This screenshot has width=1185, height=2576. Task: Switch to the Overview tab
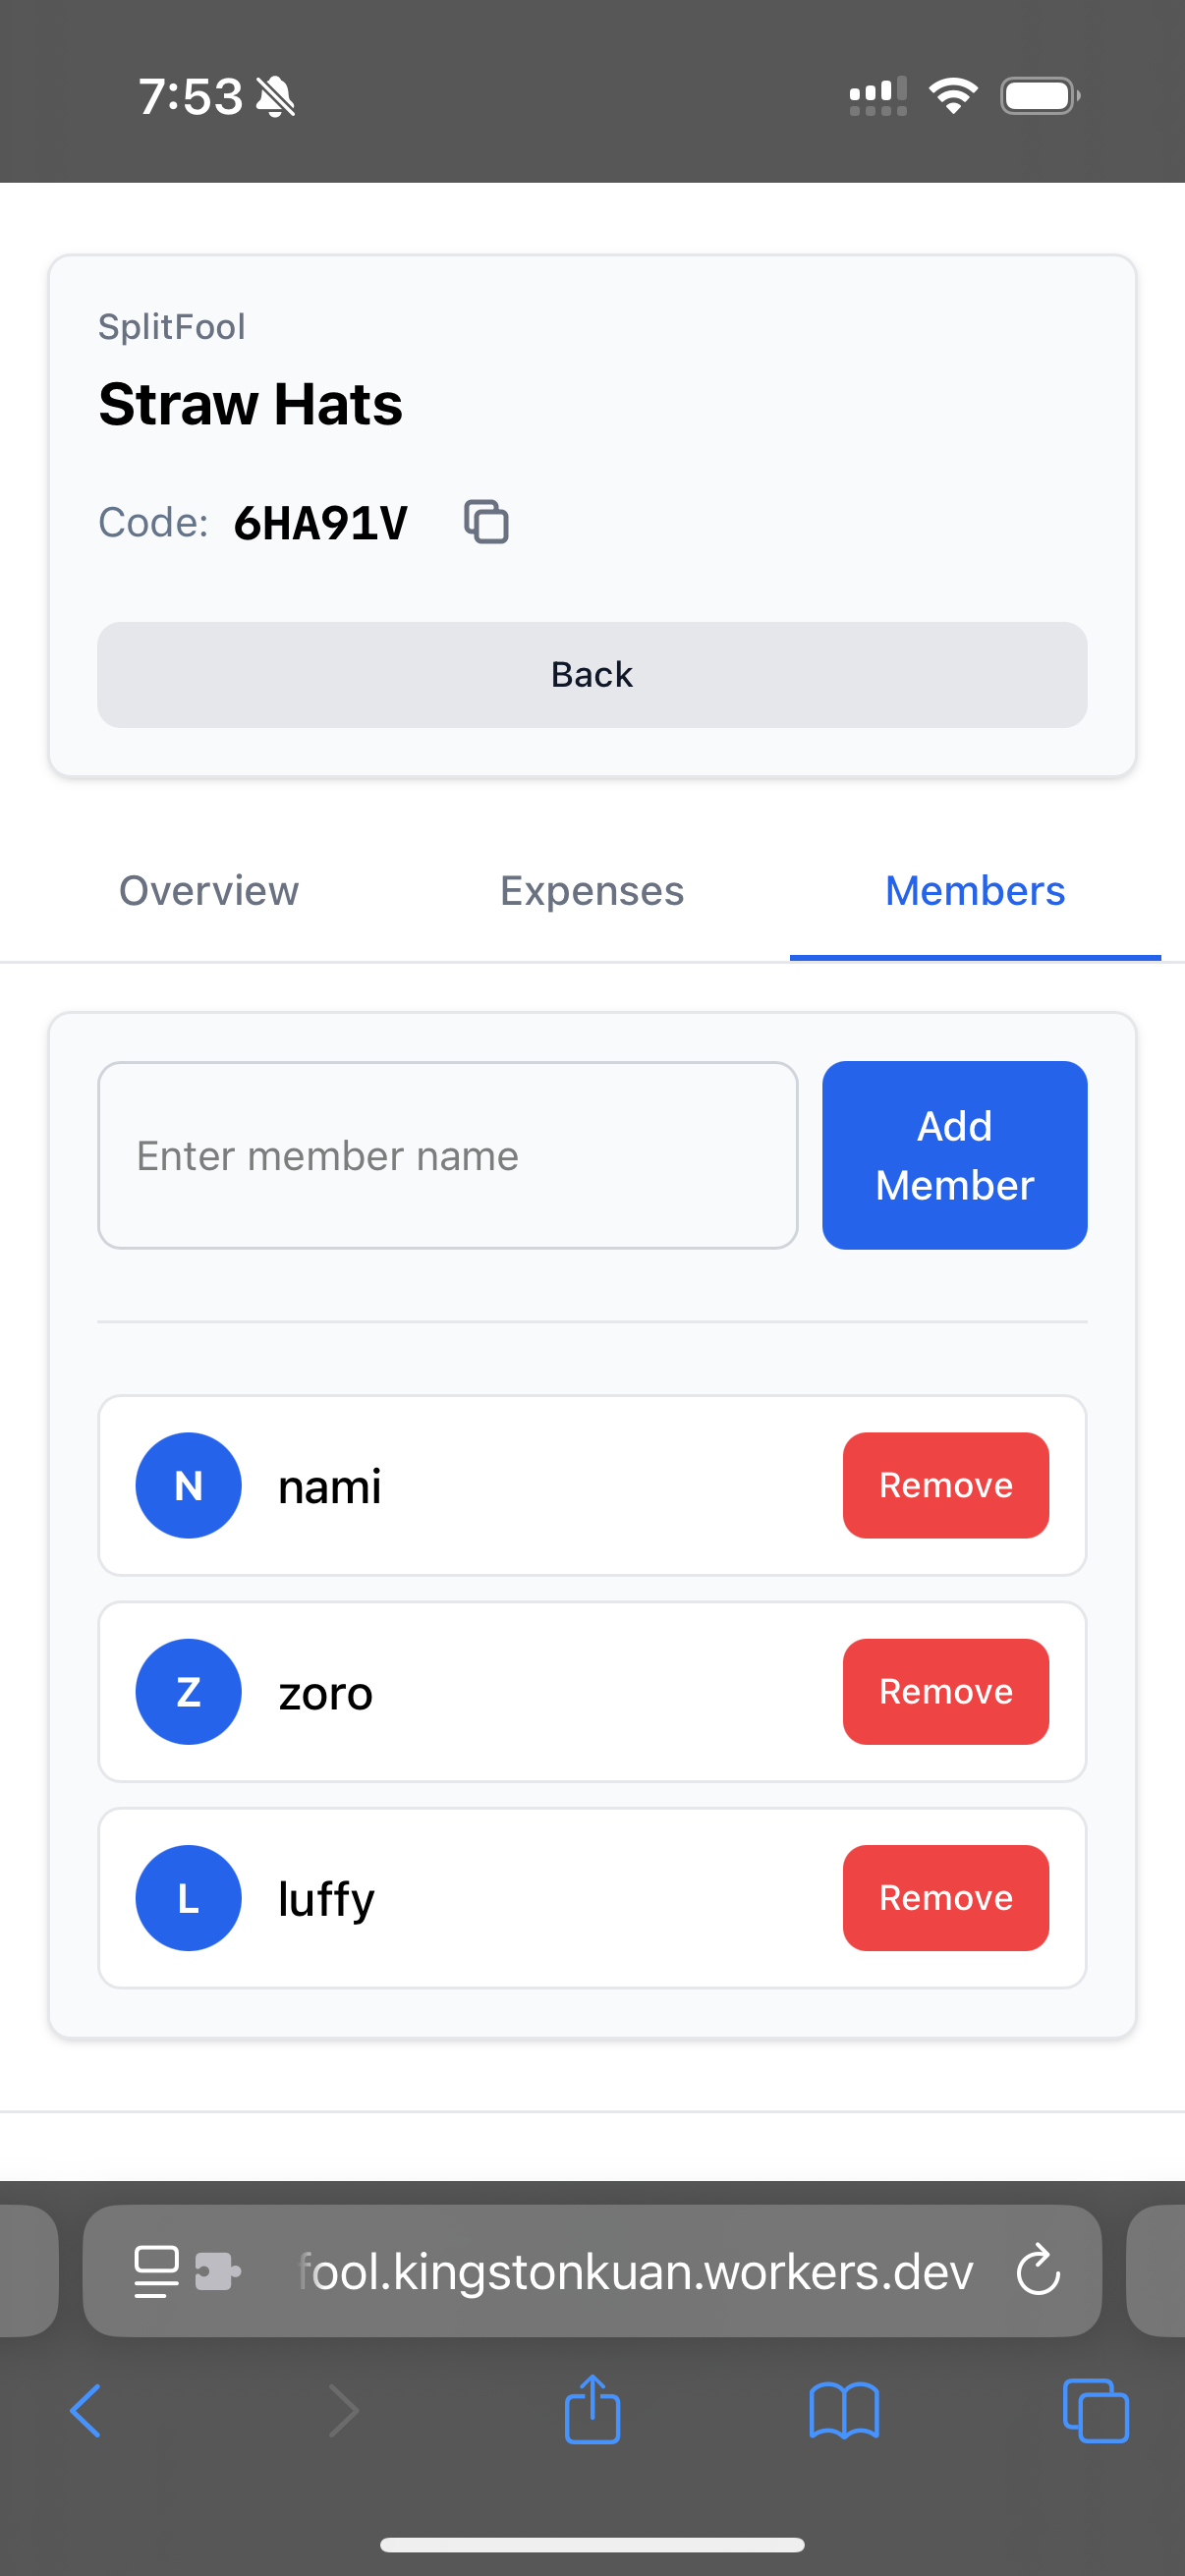pos(209,890)
